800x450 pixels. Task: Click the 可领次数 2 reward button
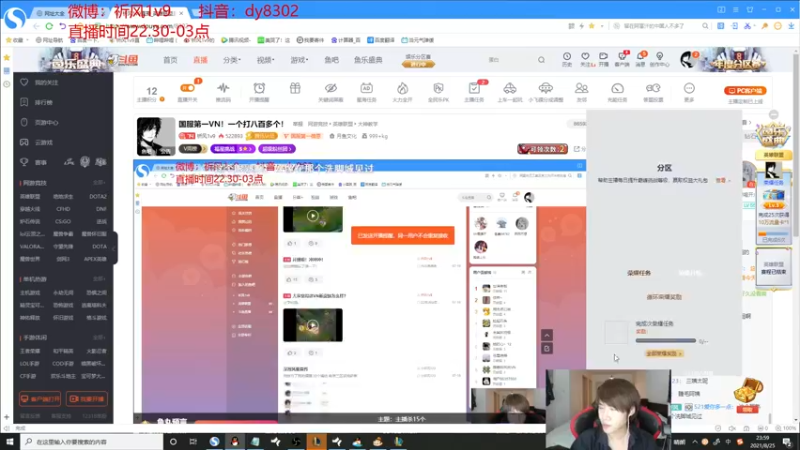coord(542,149)
